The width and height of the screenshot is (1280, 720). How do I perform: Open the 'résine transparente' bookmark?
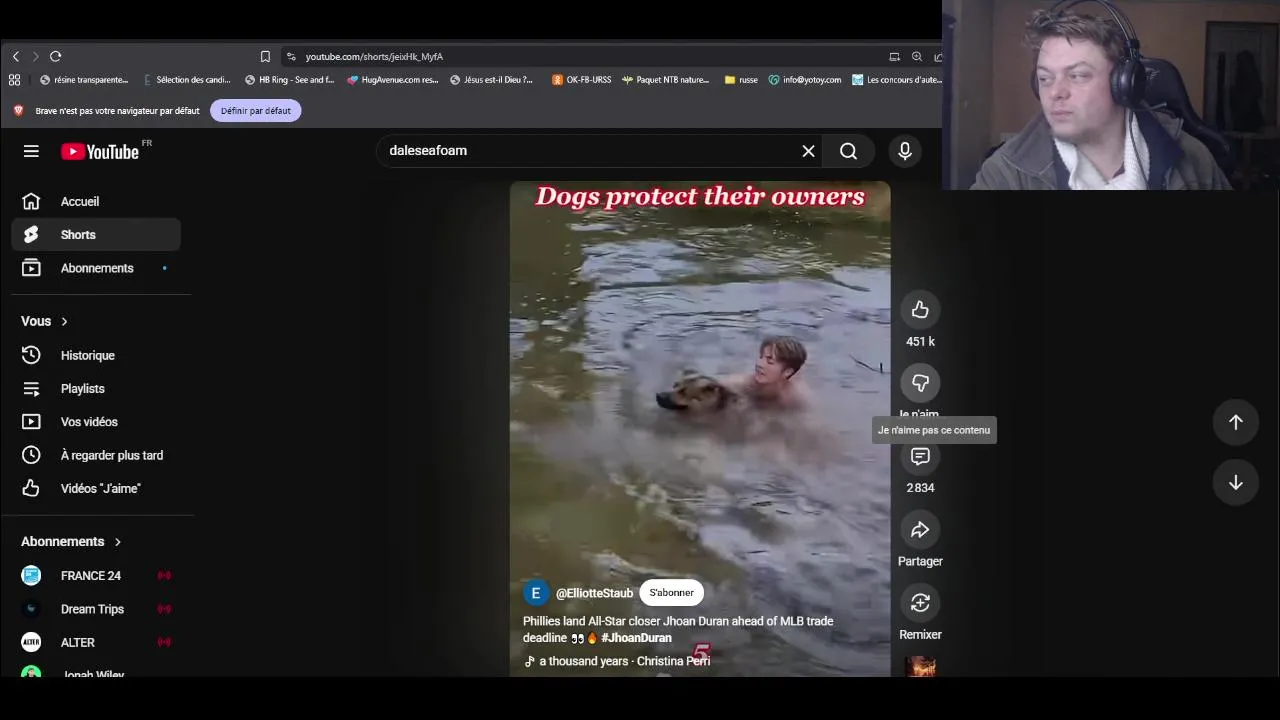pos(84,80)
